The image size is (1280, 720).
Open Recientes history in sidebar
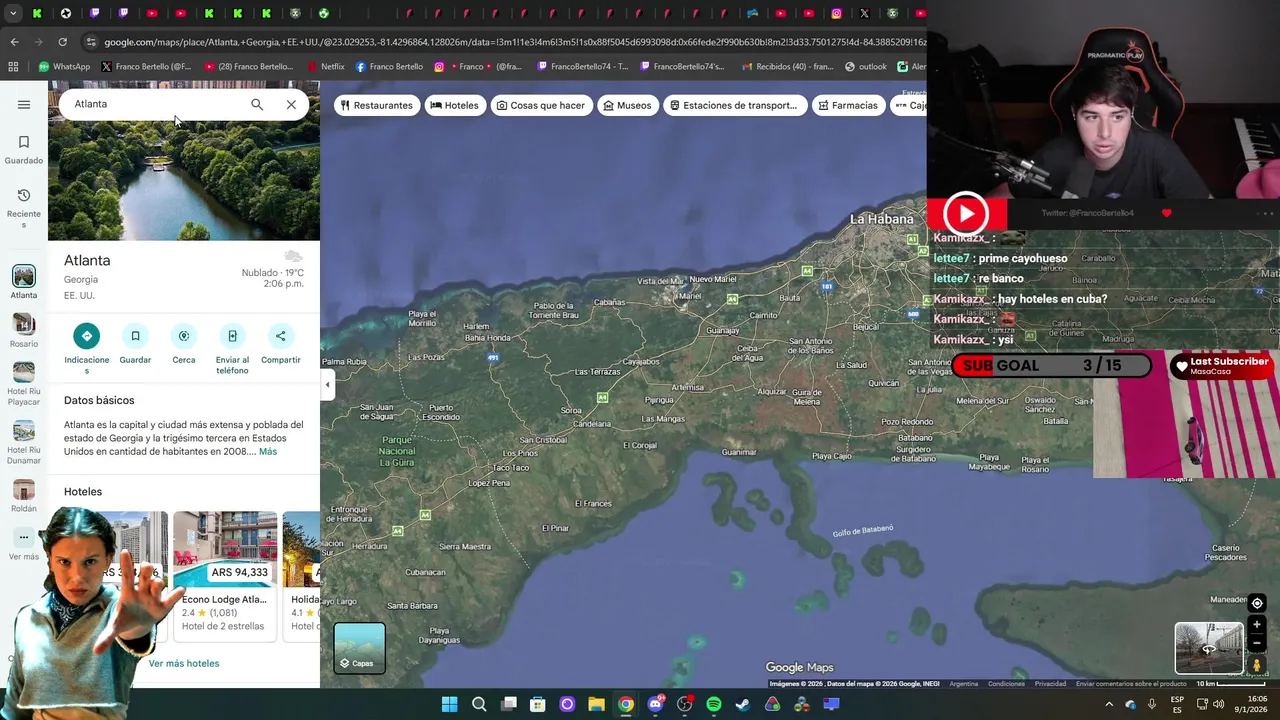point(24,208)
